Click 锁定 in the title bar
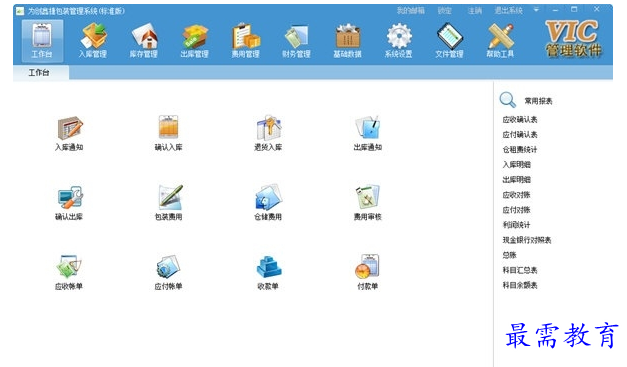The height and width of the screenshot is (367, 627). coord(445,10)
